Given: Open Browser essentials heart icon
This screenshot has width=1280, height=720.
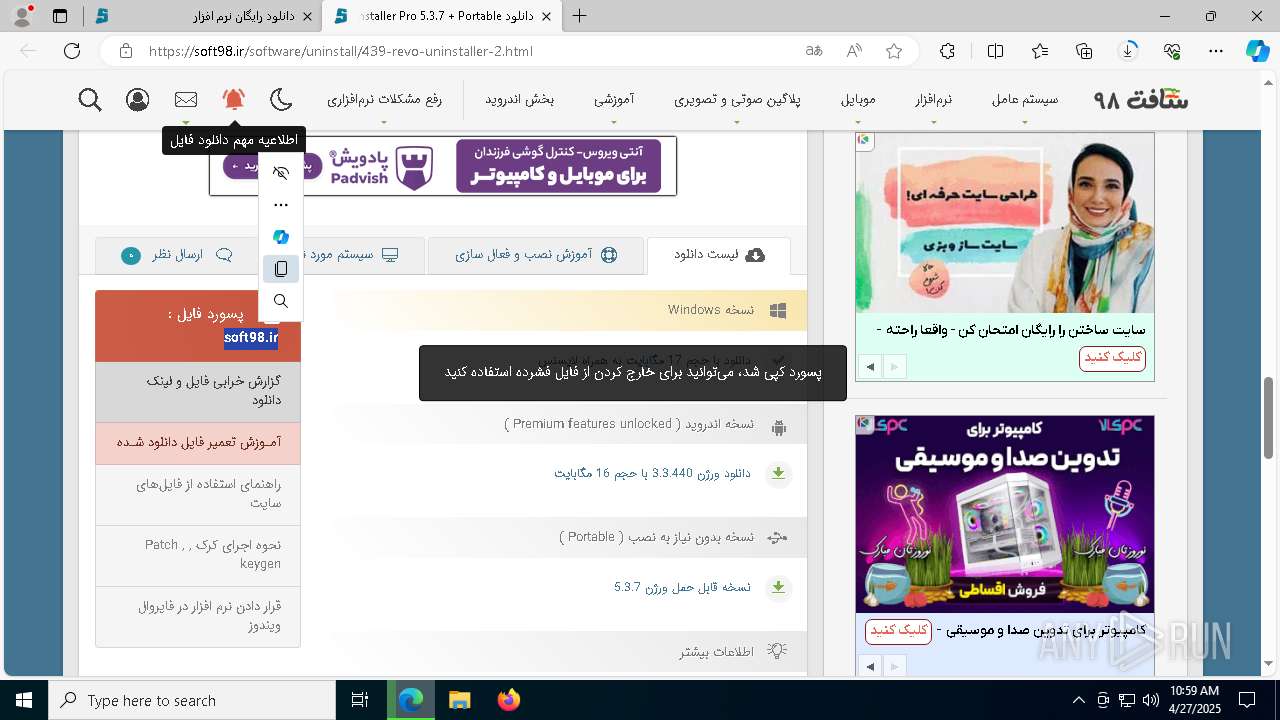Looking at the screenshot, I should coord(1172,51).
